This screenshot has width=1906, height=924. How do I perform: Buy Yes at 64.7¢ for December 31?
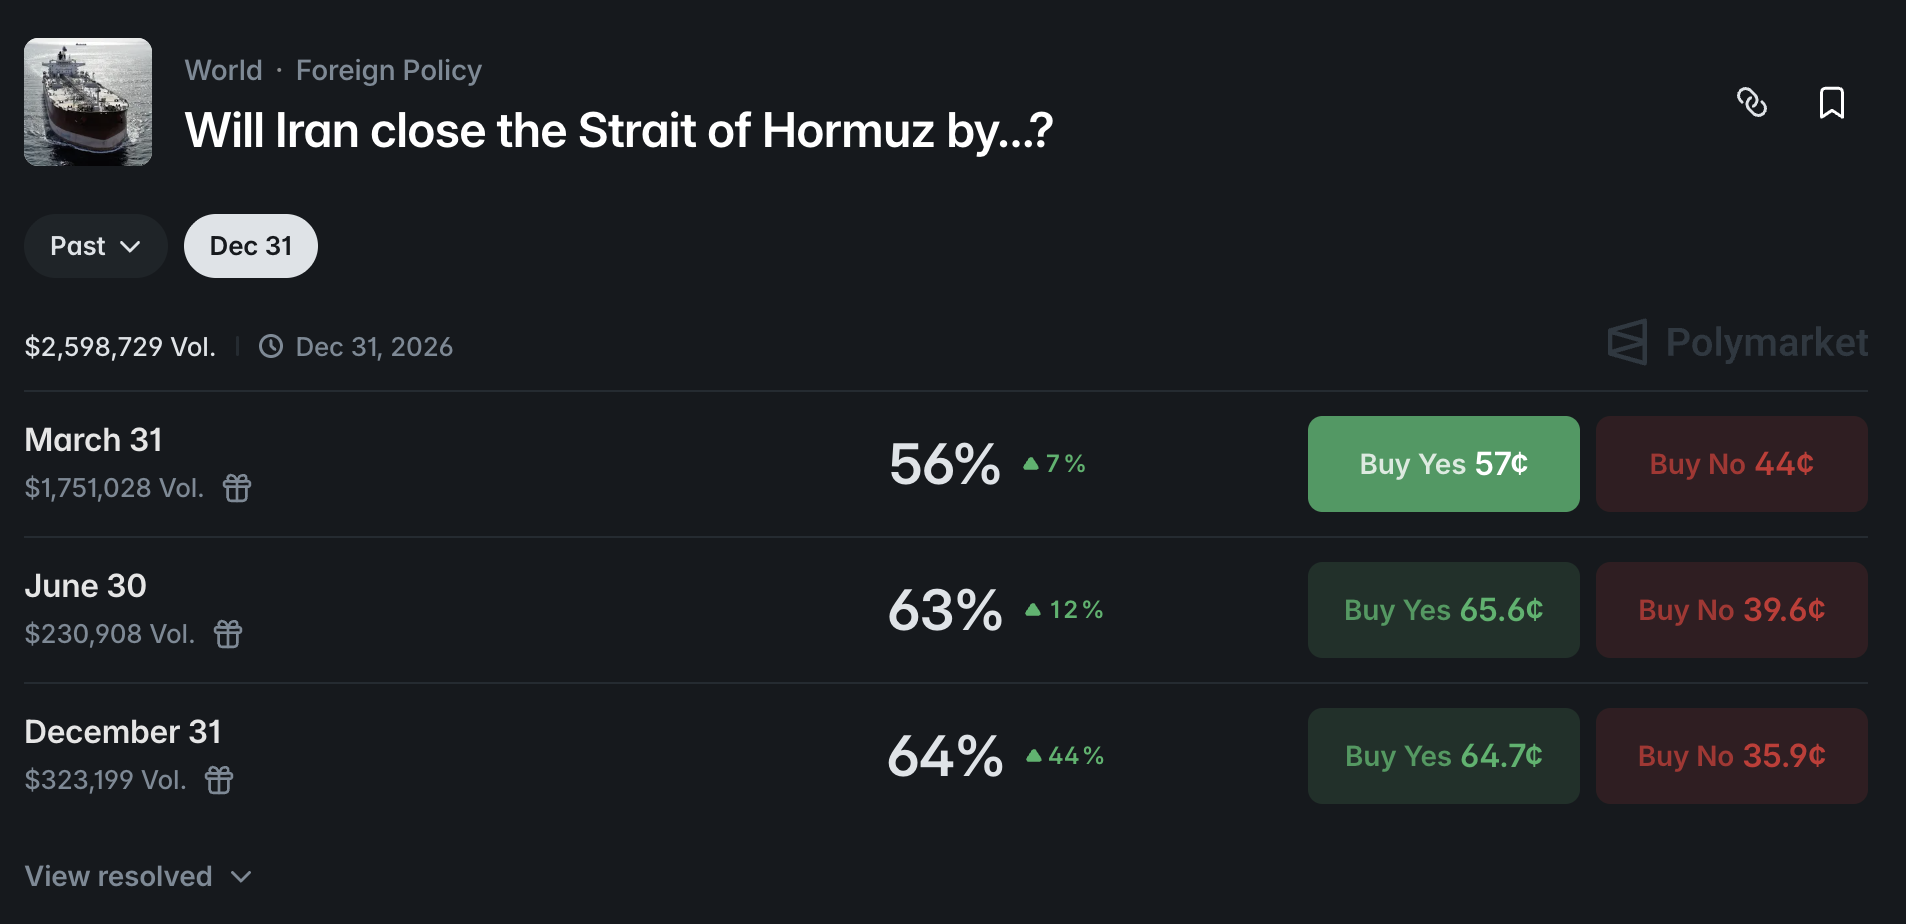(1443, 756)
